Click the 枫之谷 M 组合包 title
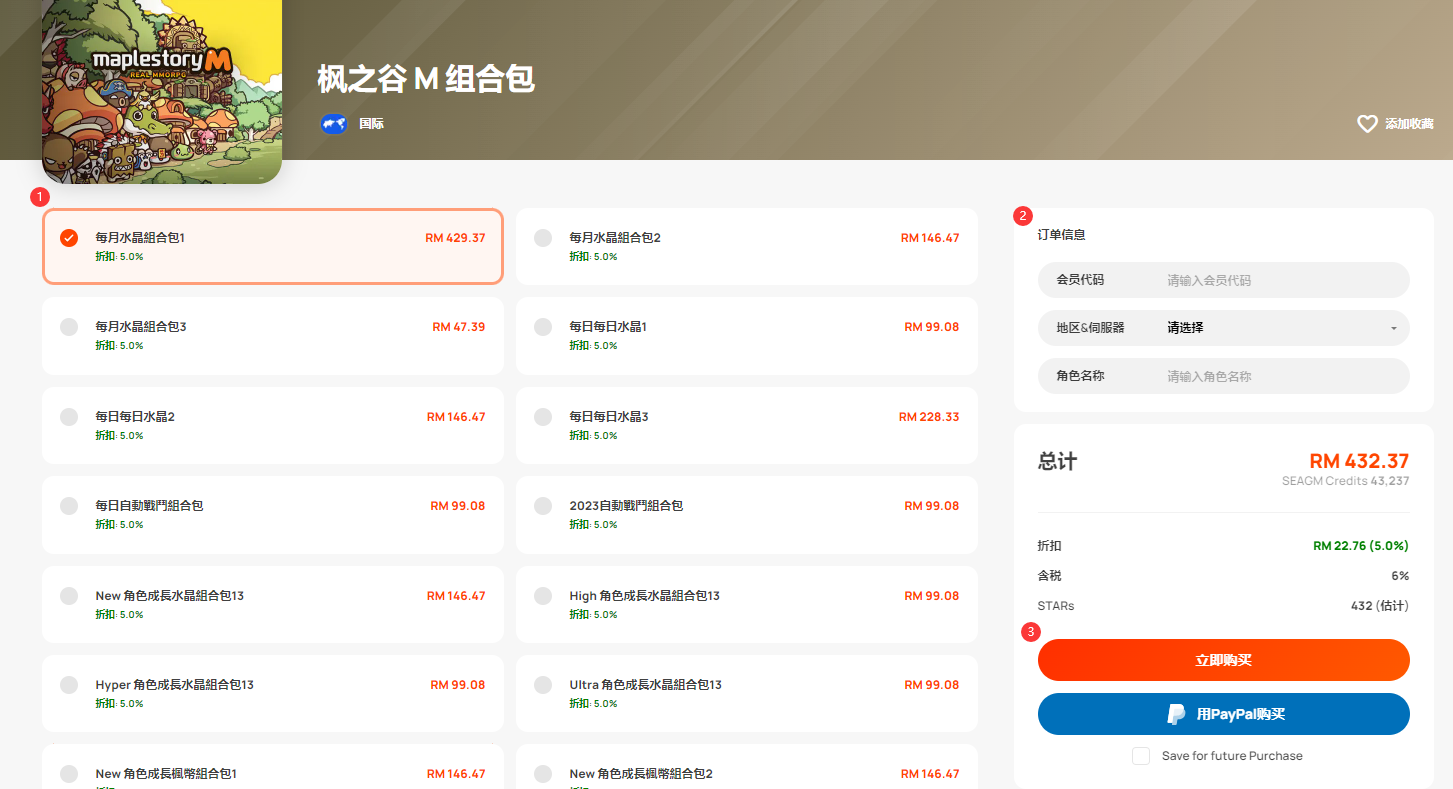Screen dimensions: 1453x789 pyautogui.click(x=426, y=78)
